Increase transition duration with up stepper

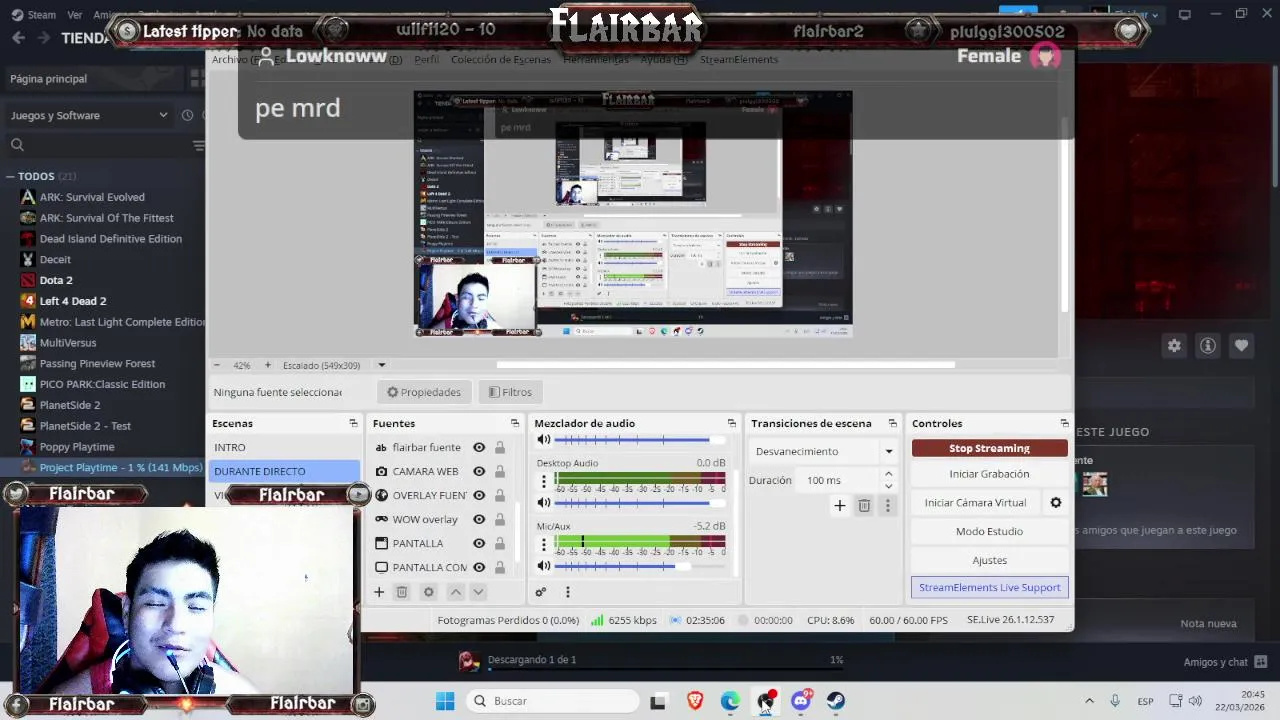[x=888, y=475]
